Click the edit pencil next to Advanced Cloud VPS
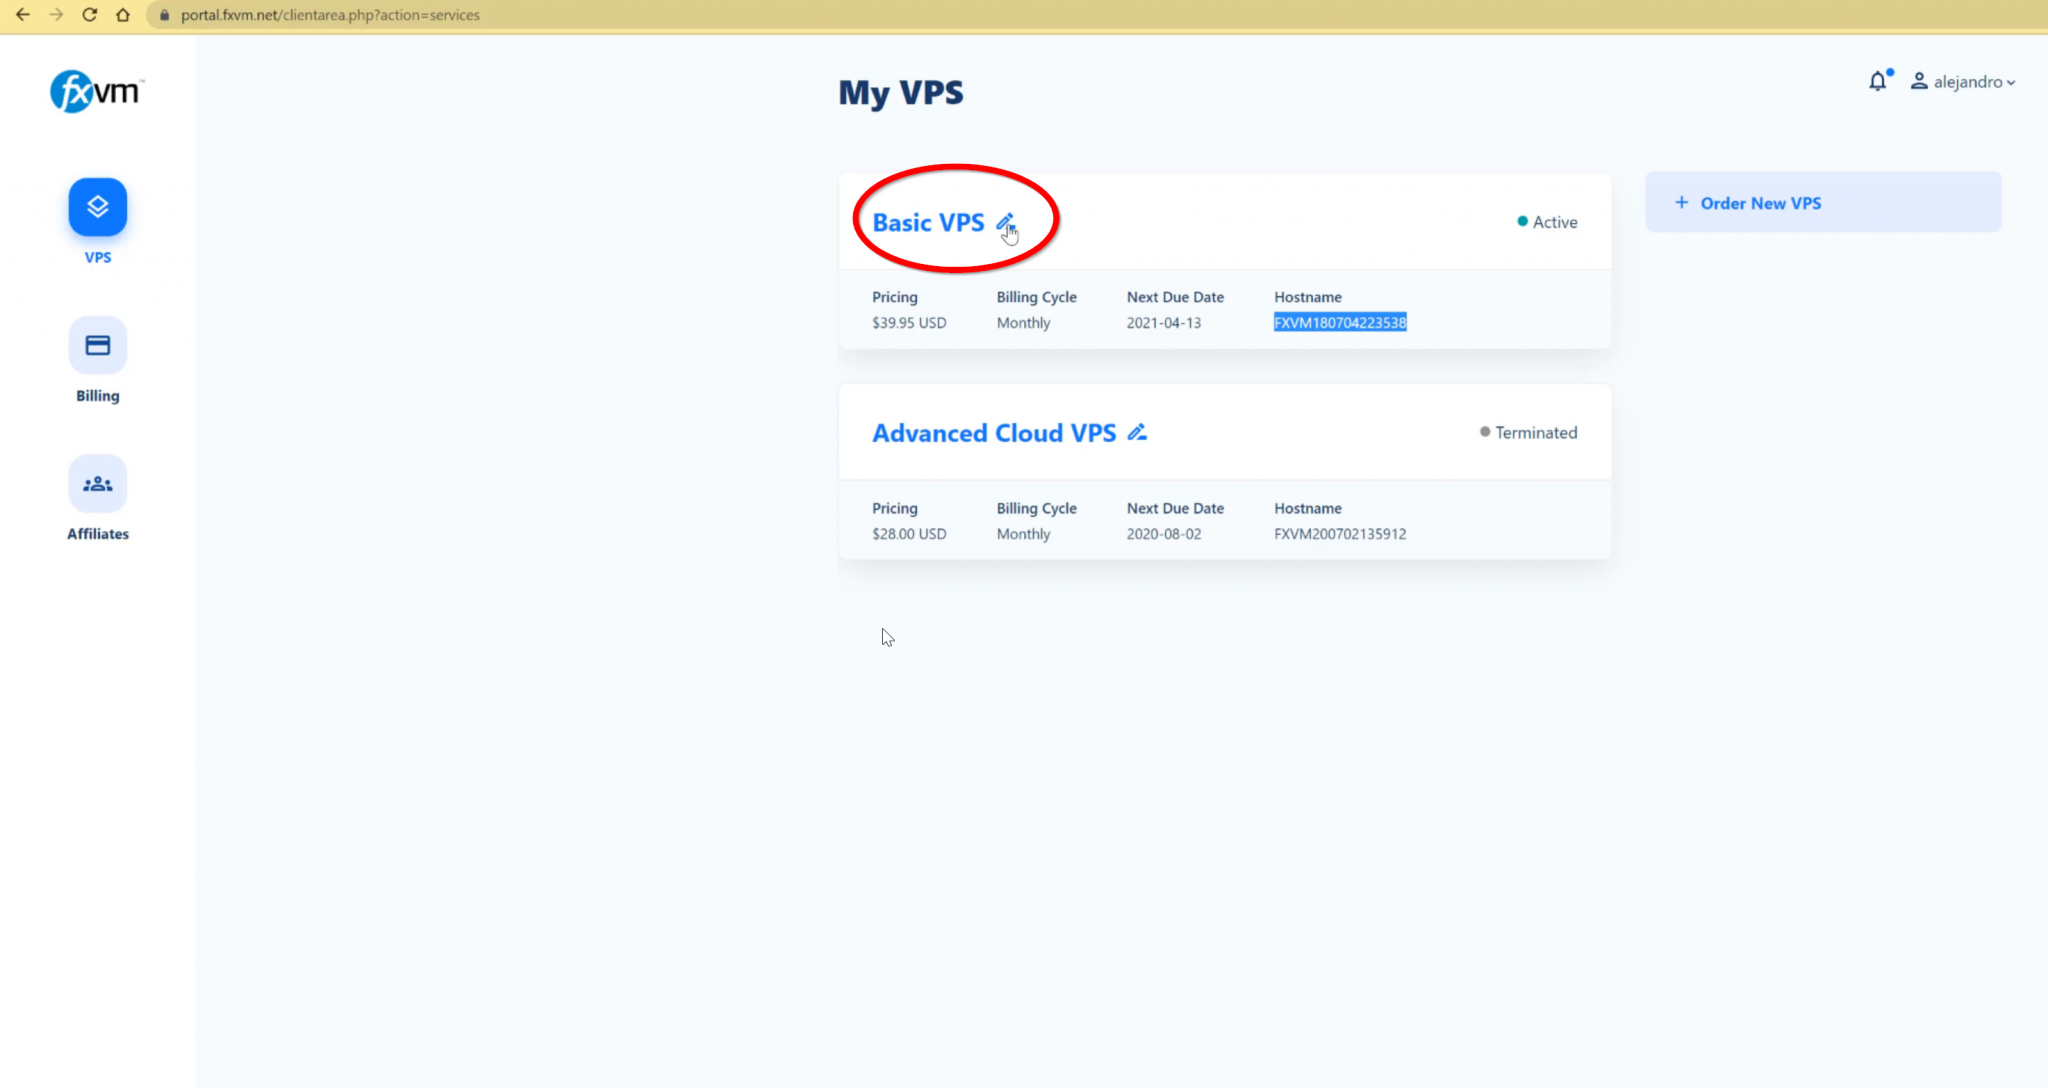2048x1088 pixels. (x=1138, y=431)
